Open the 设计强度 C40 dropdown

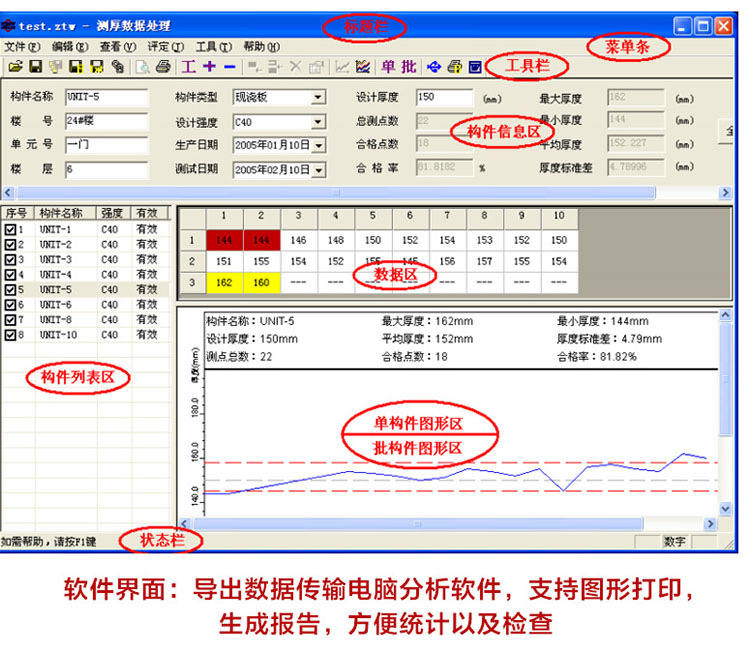[318, 122]
